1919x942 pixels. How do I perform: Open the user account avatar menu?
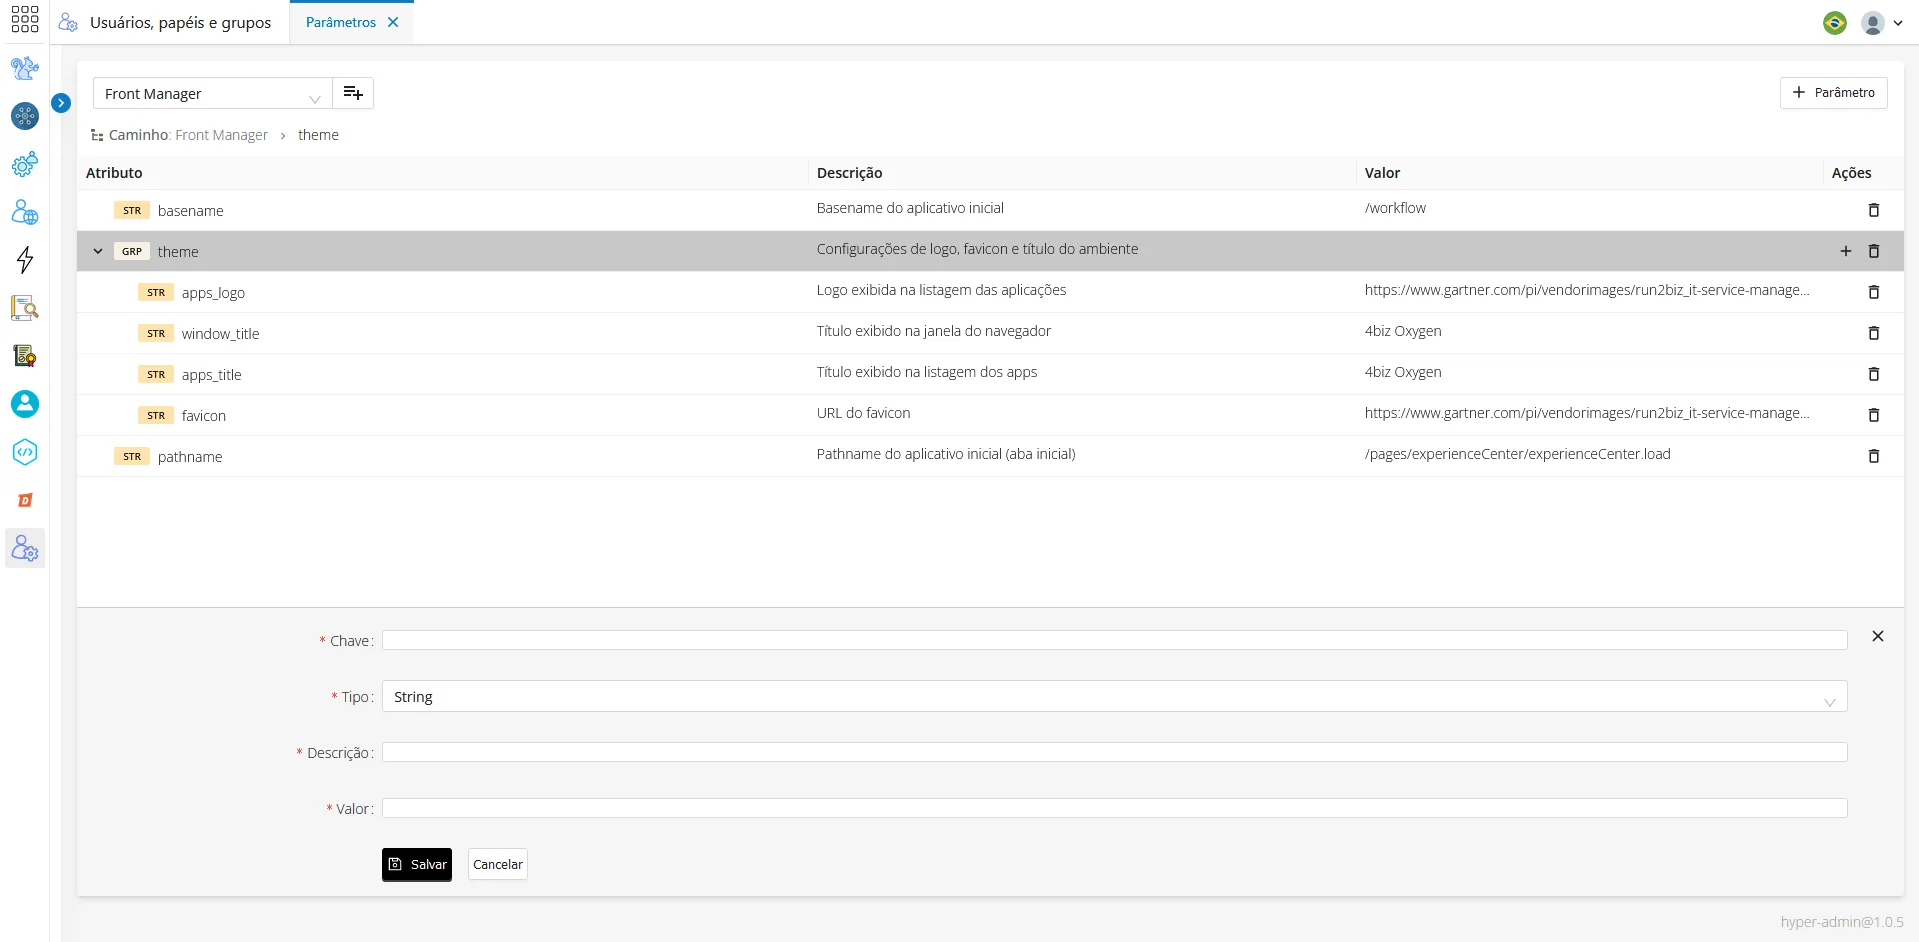1881,22
